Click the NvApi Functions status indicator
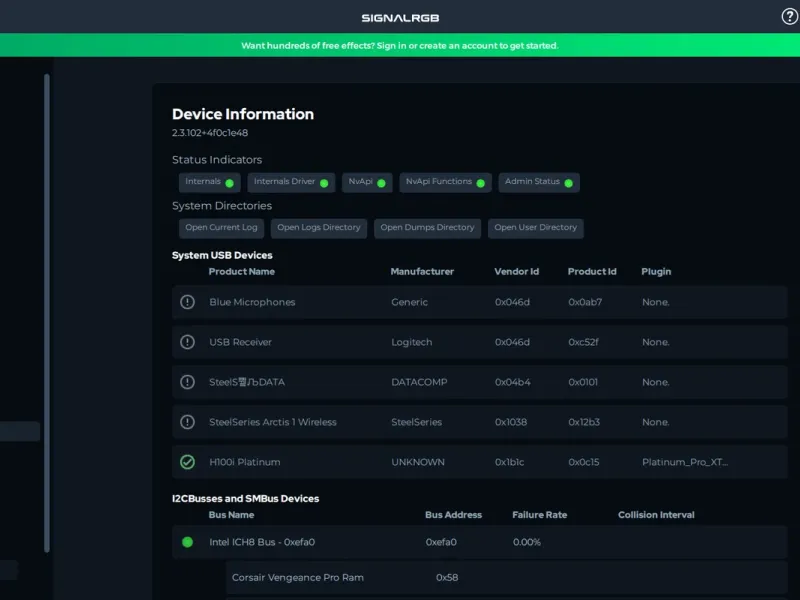This screenshot has width=800, height=600. [445, 182]
